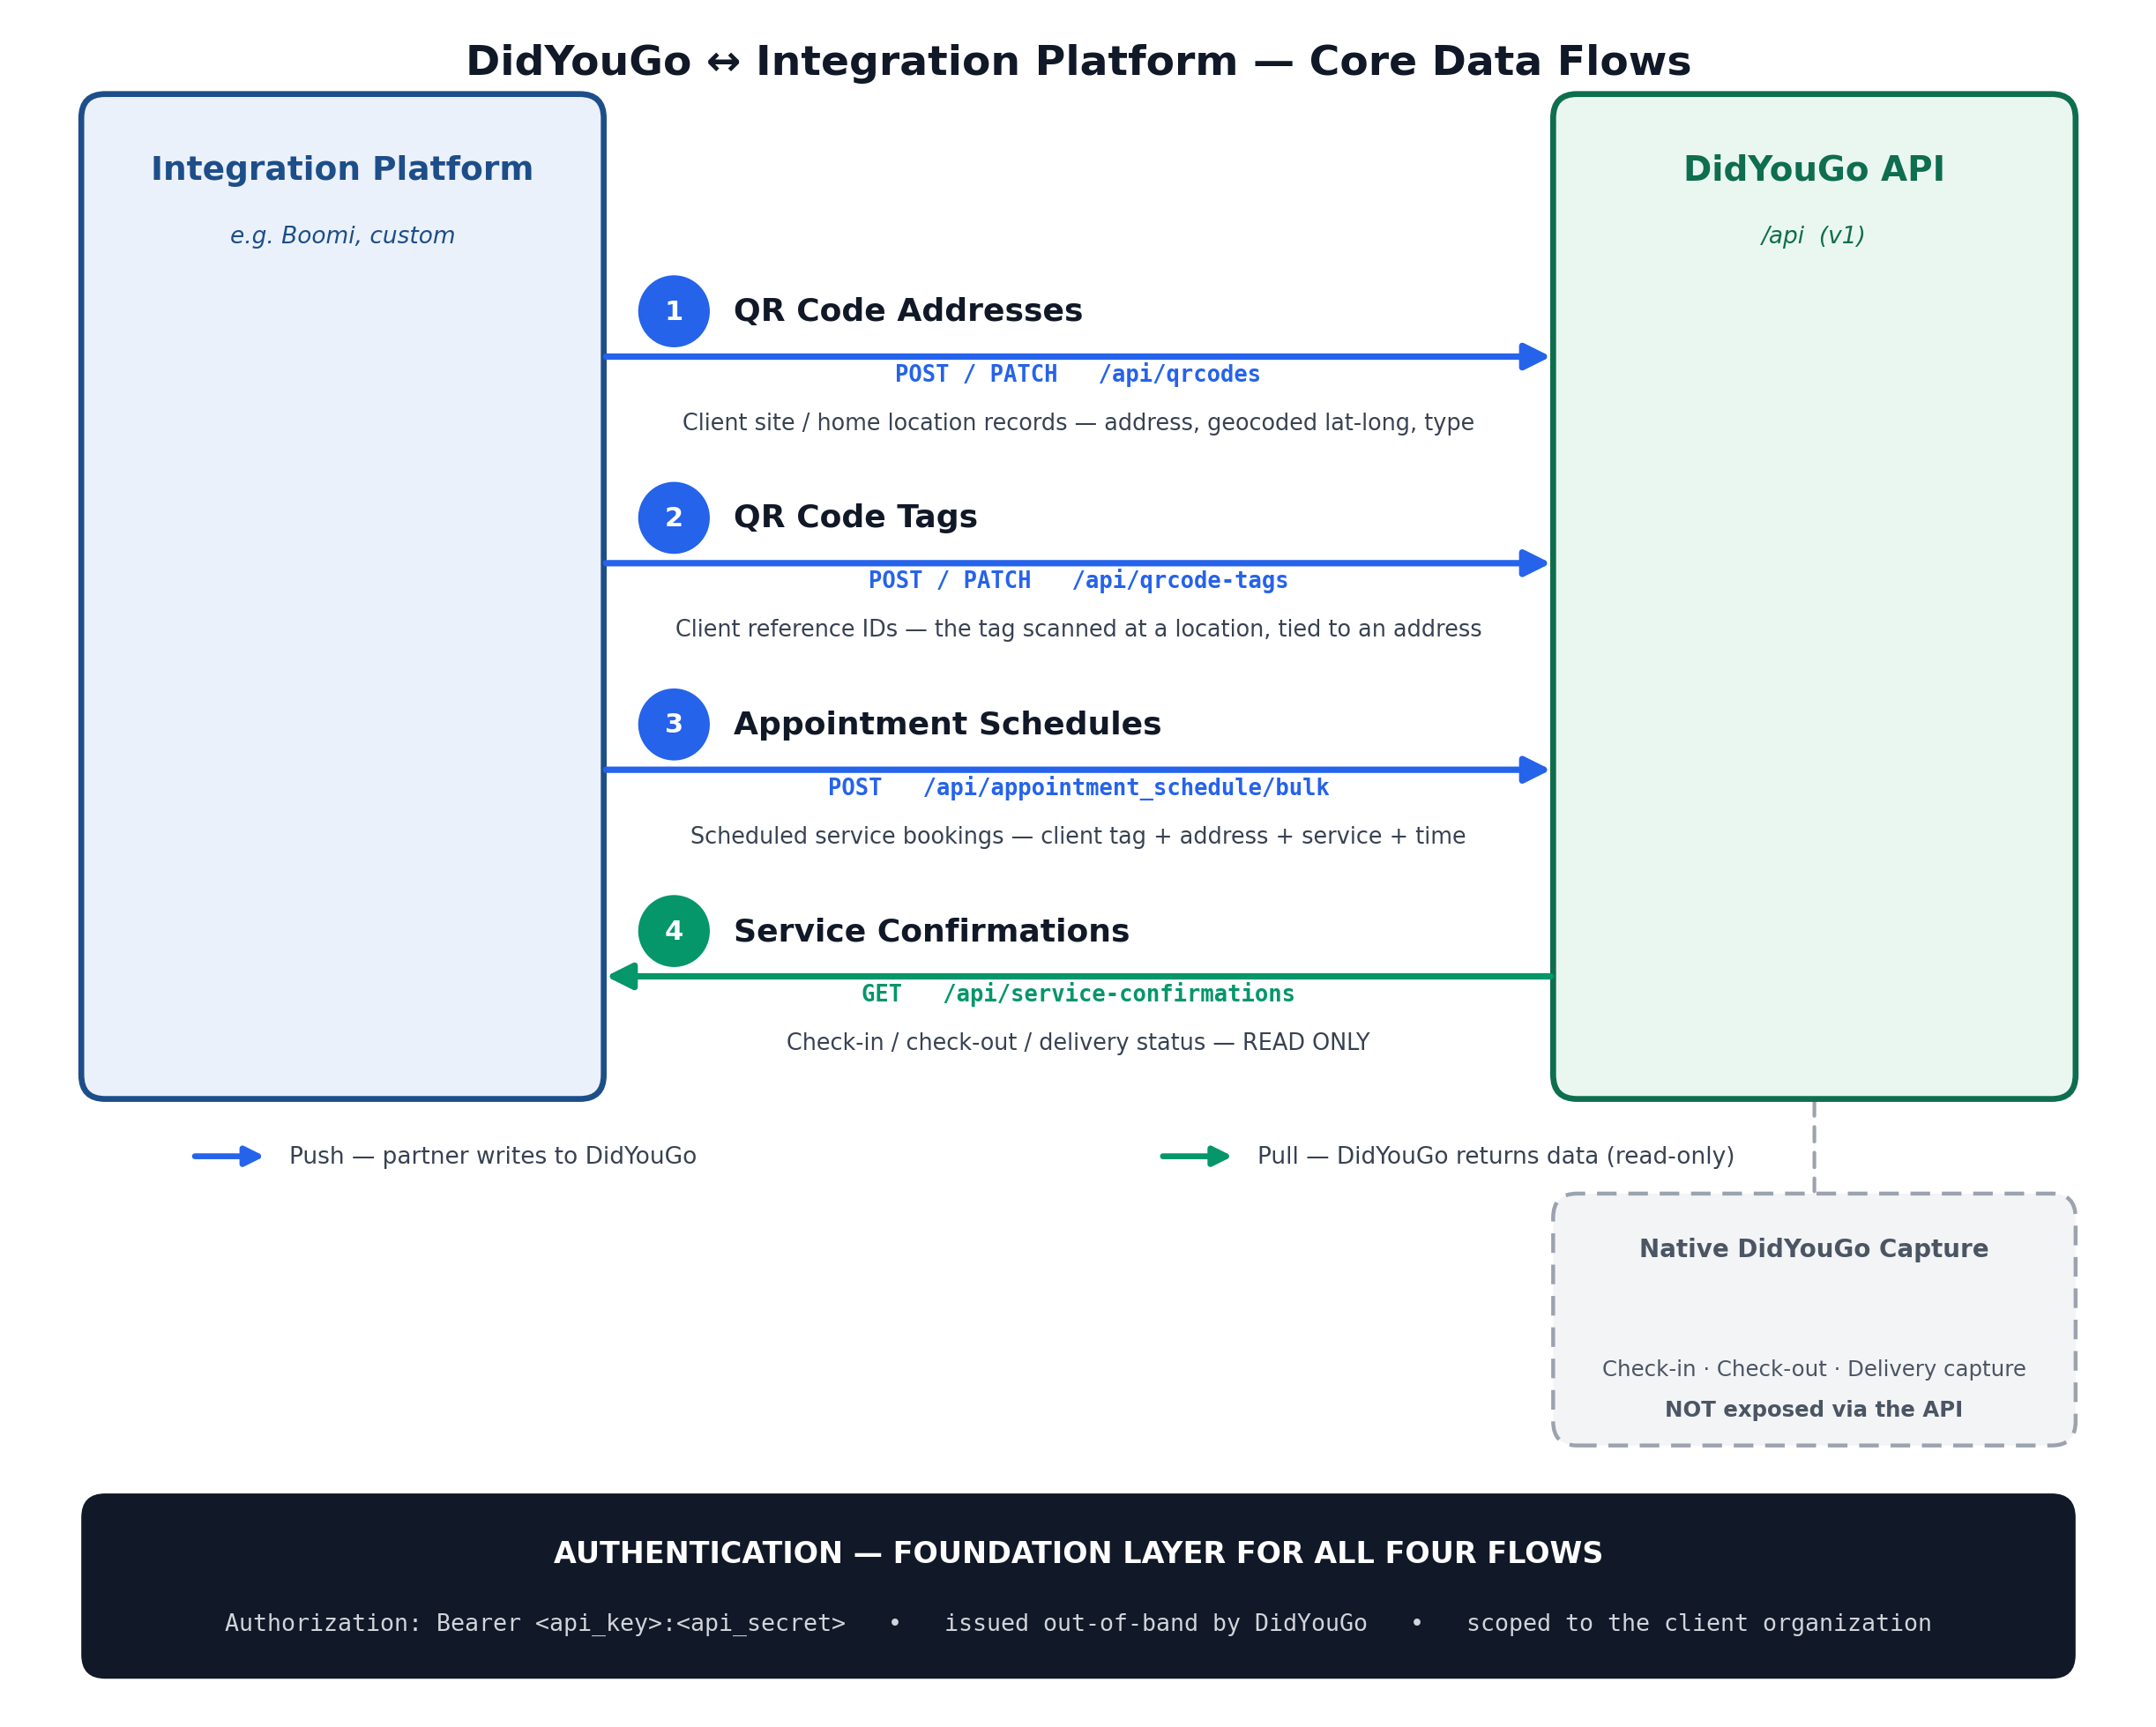Click the '/api/qrcode-tags' endpoint text
Screen dimensions: 2156x1727
pyautogui.click(x=1180, y=581)
